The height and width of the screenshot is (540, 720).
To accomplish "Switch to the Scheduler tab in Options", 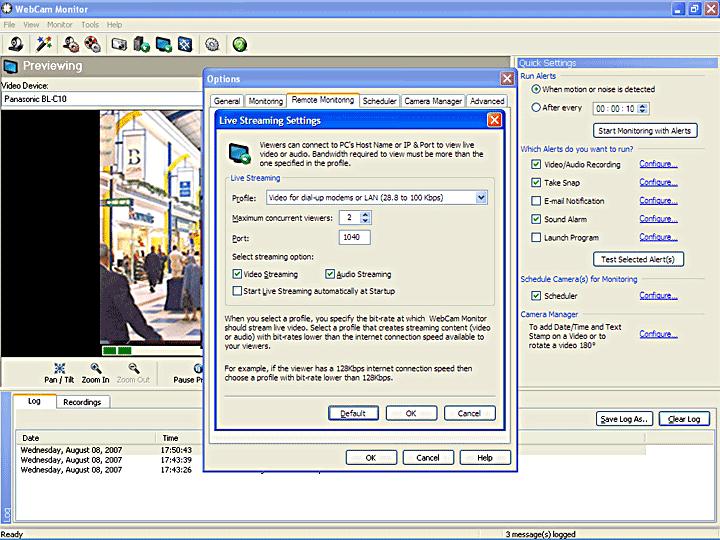I will [379, 101].
